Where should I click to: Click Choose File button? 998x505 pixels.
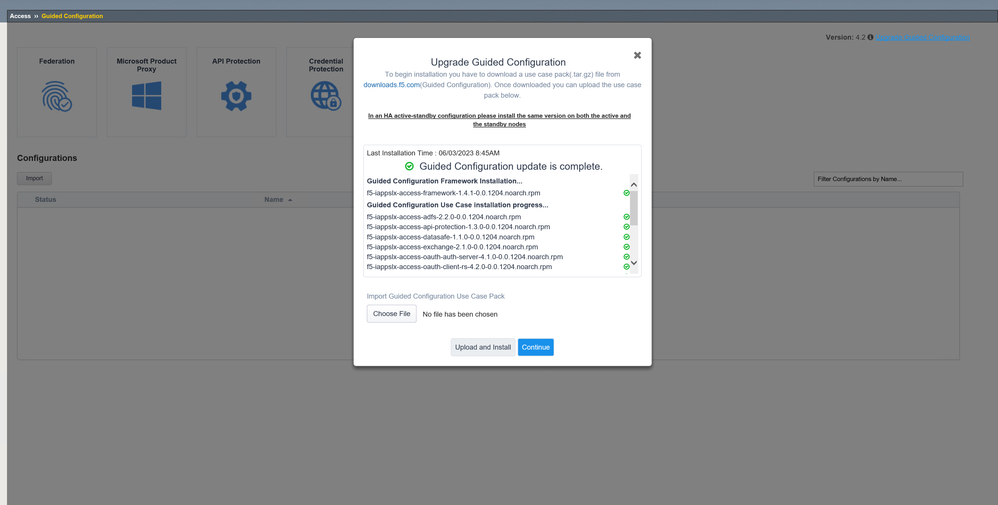coord(391,313)
